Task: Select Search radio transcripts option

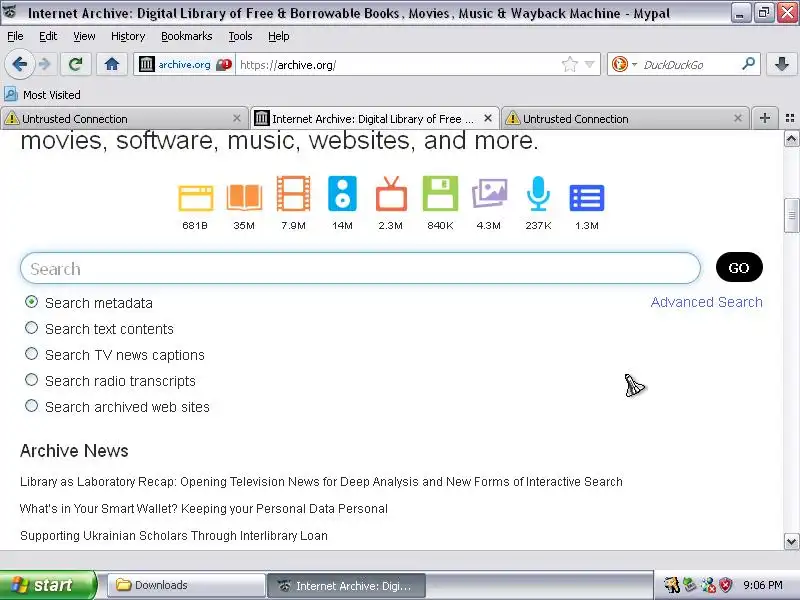Action: tap(31, 380)
